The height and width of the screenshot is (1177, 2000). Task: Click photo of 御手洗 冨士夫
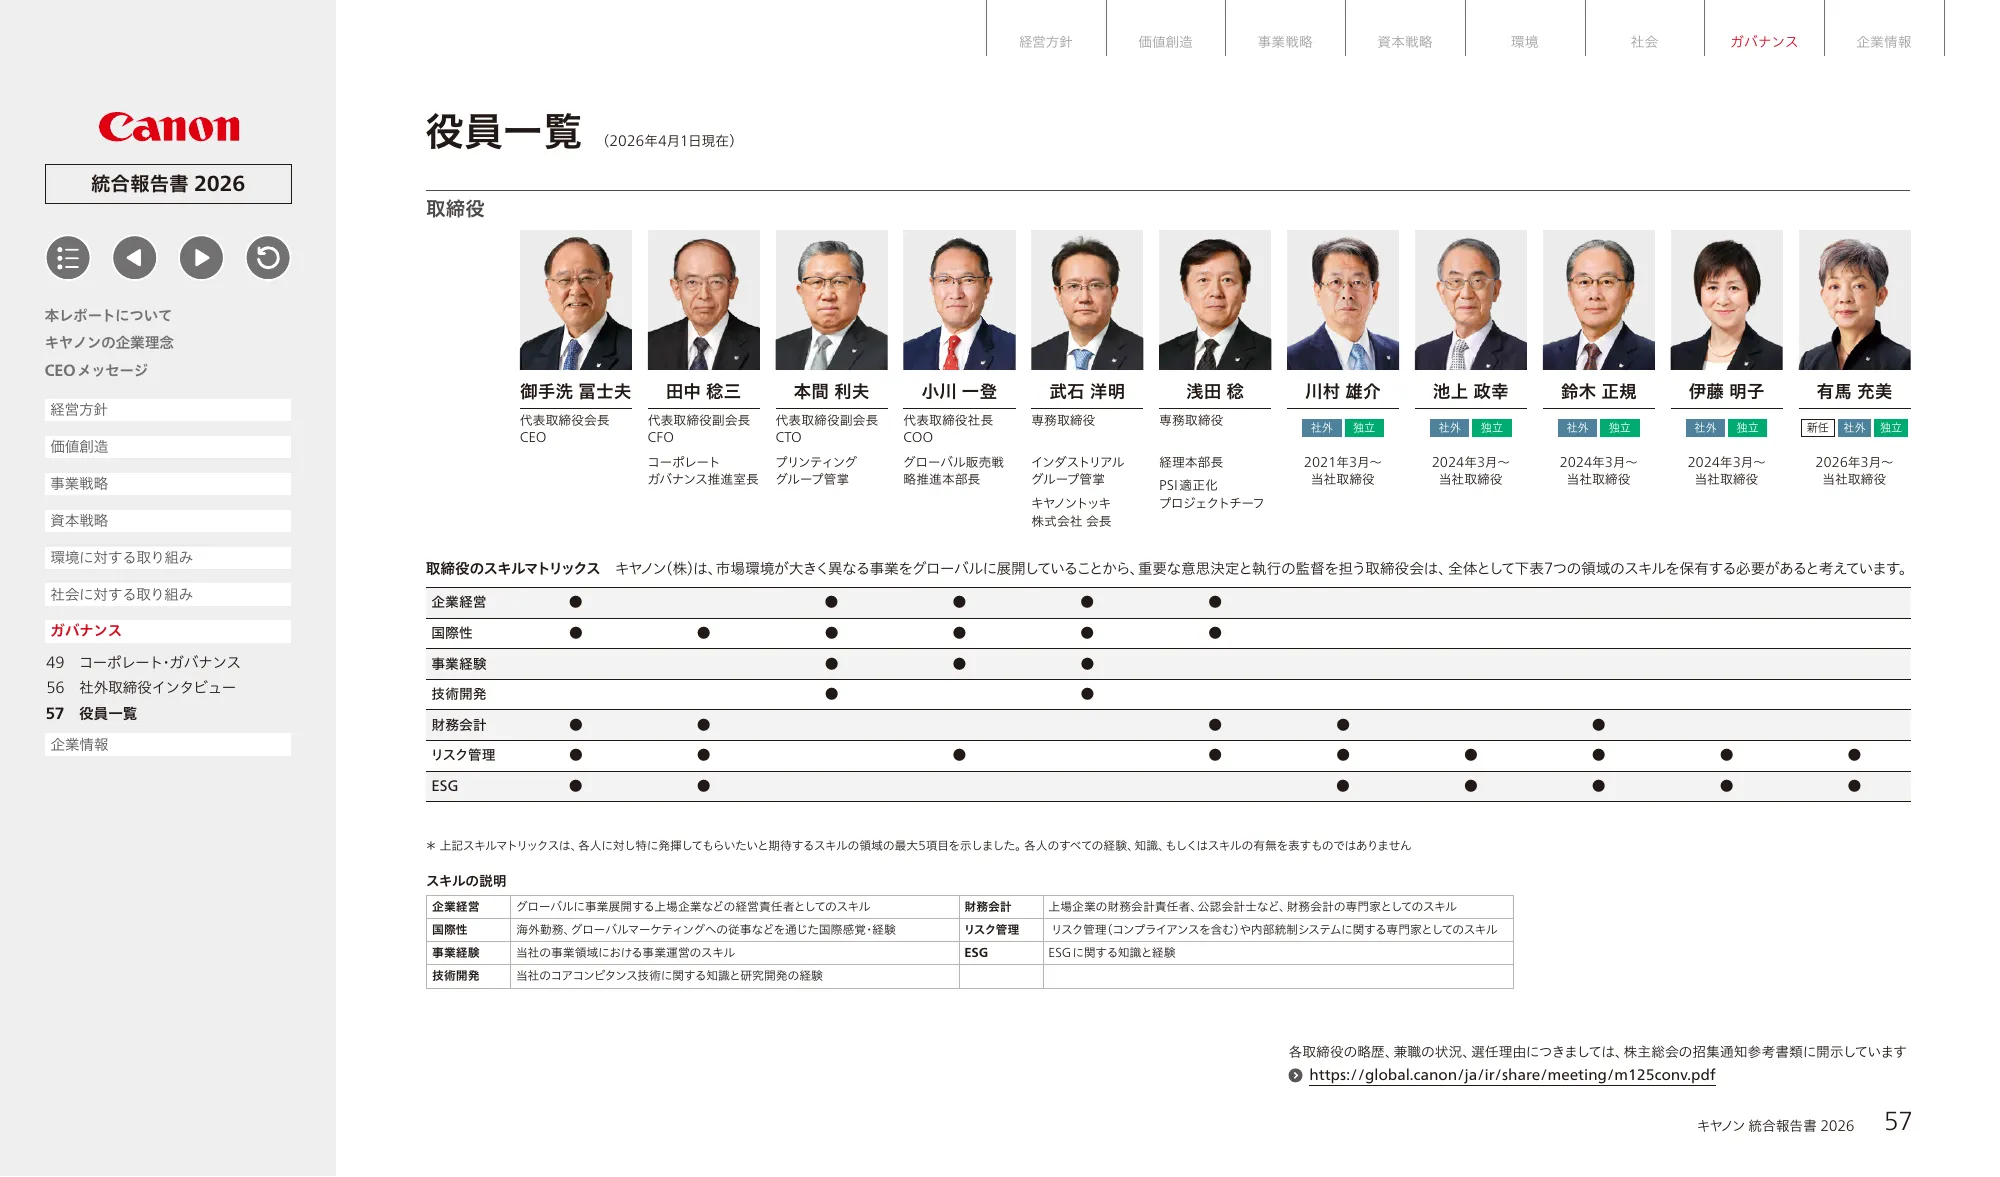click(576, 300)
